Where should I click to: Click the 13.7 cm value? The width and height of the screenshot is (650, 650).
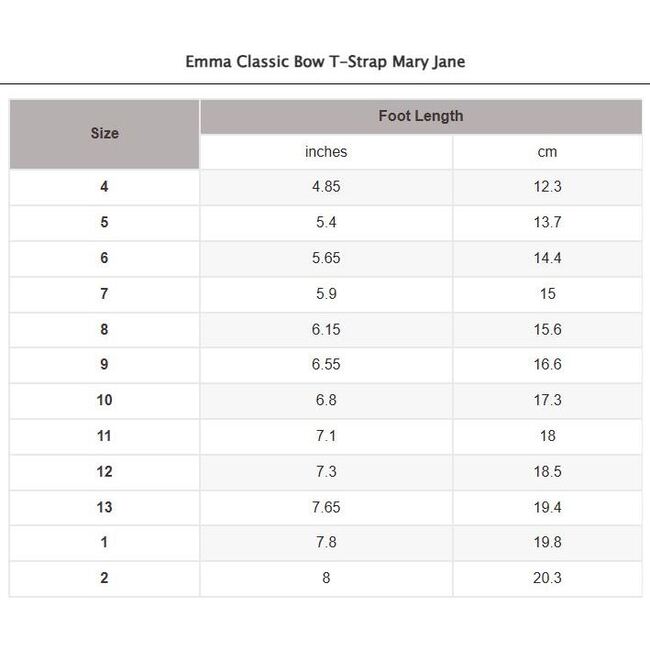coord(547,222)
